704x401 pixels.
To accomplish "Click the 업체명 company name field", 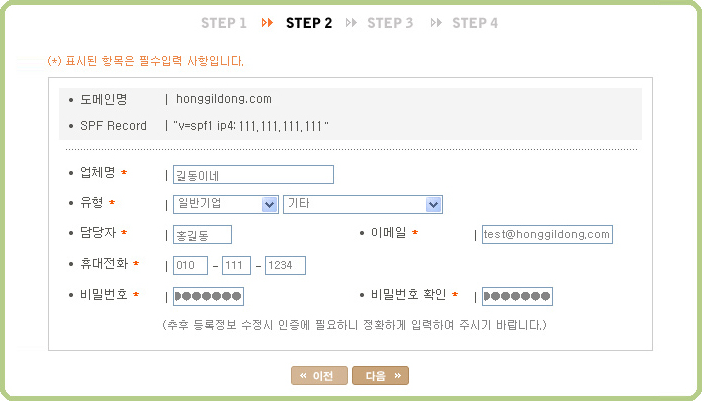I will click(x=253, y=175).
